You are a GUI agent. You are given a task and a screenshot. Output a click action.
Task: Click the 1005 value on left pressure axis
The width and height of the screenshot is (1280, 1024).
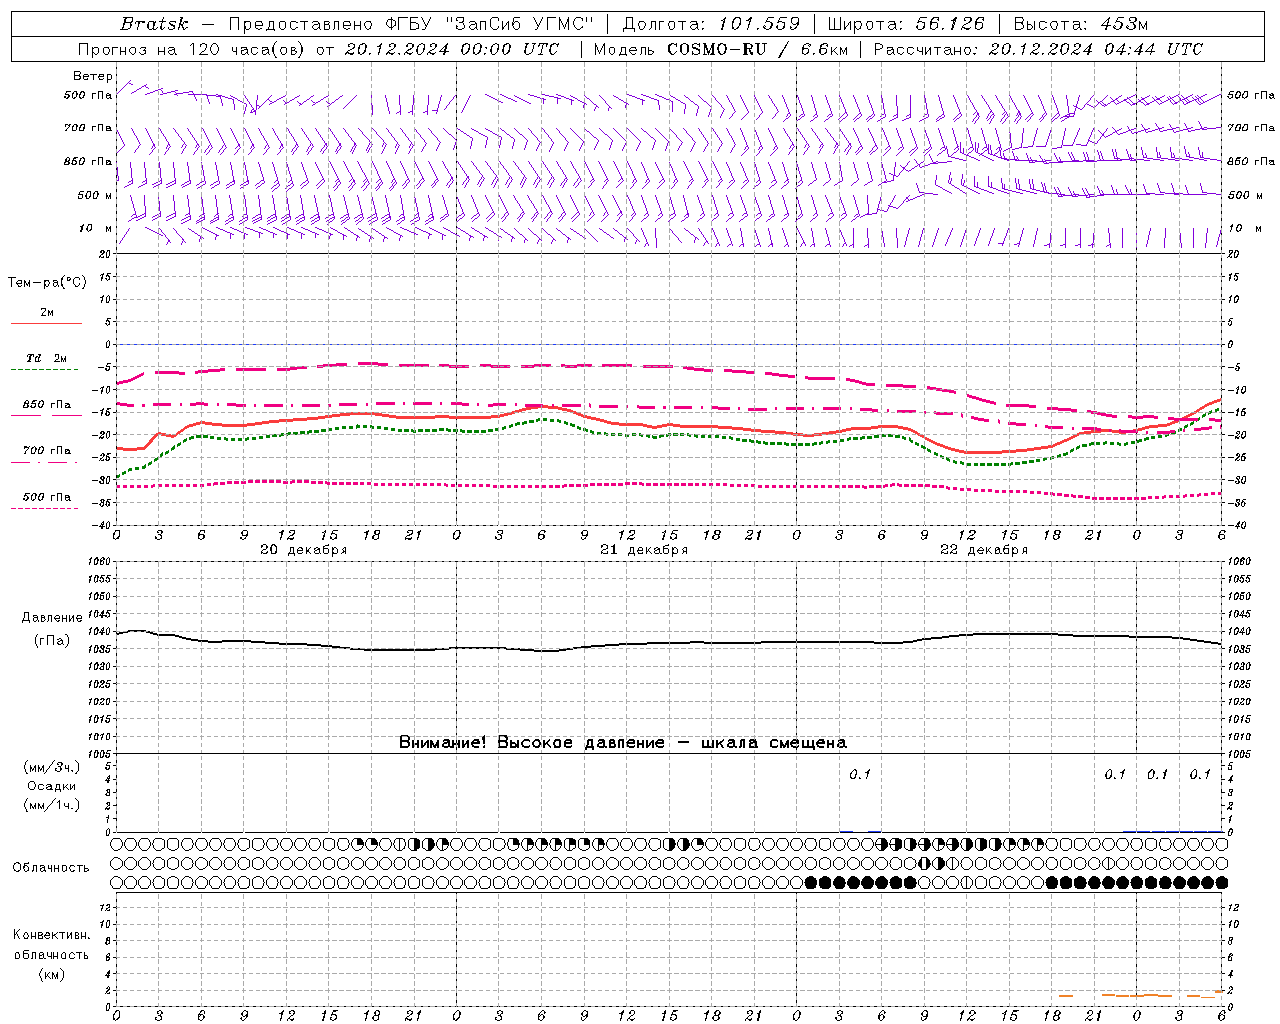point(100,754)
